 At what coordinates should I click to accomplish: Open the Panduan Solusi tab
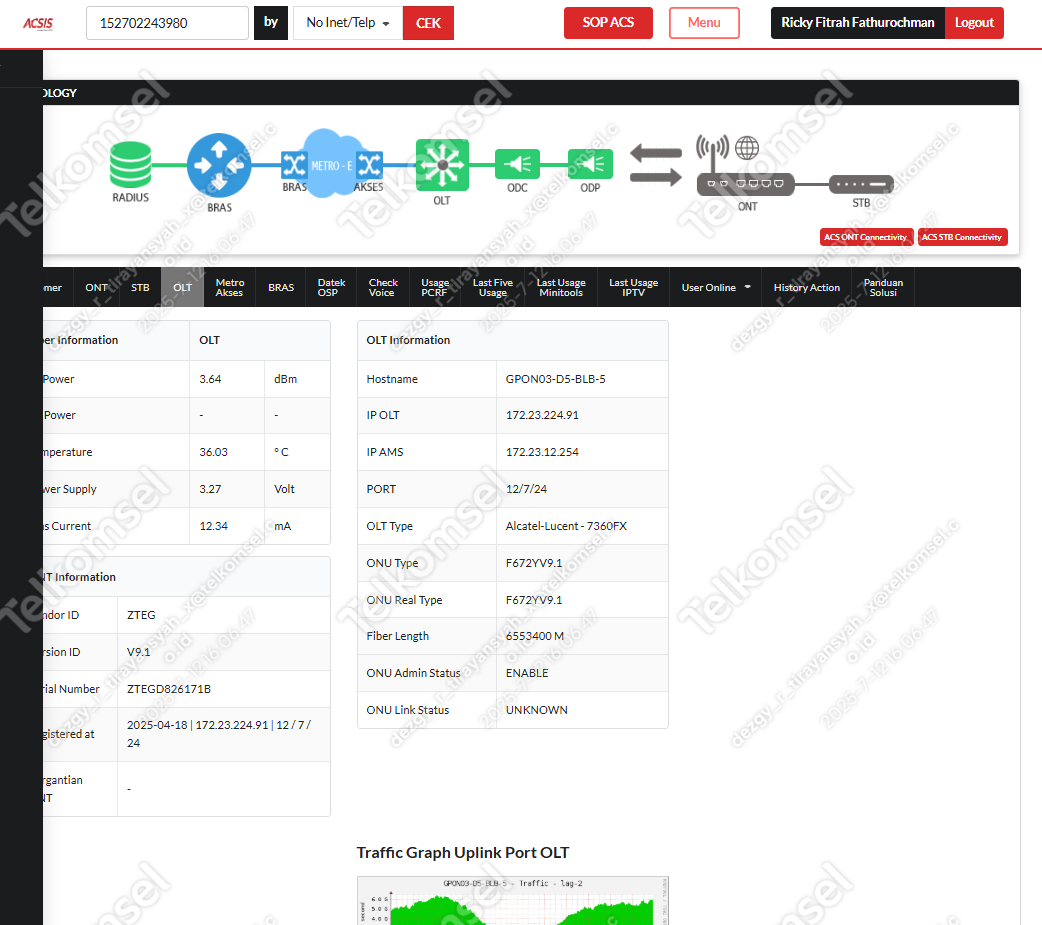pyautogui.click(x=883, y=287)
